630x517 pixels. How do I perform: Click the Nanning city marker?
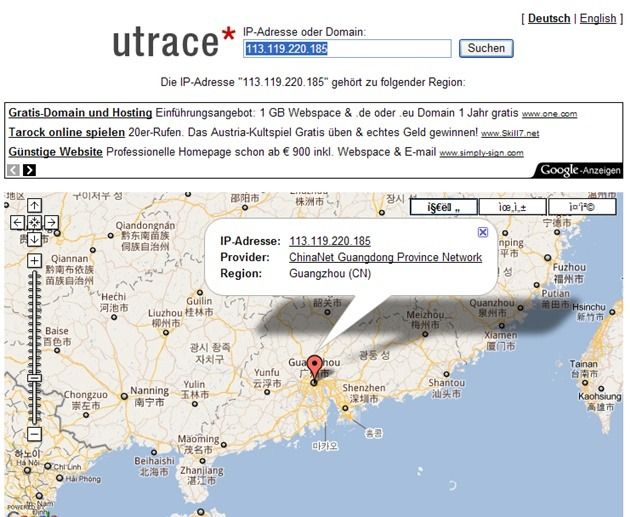click(x=125, y=397)
